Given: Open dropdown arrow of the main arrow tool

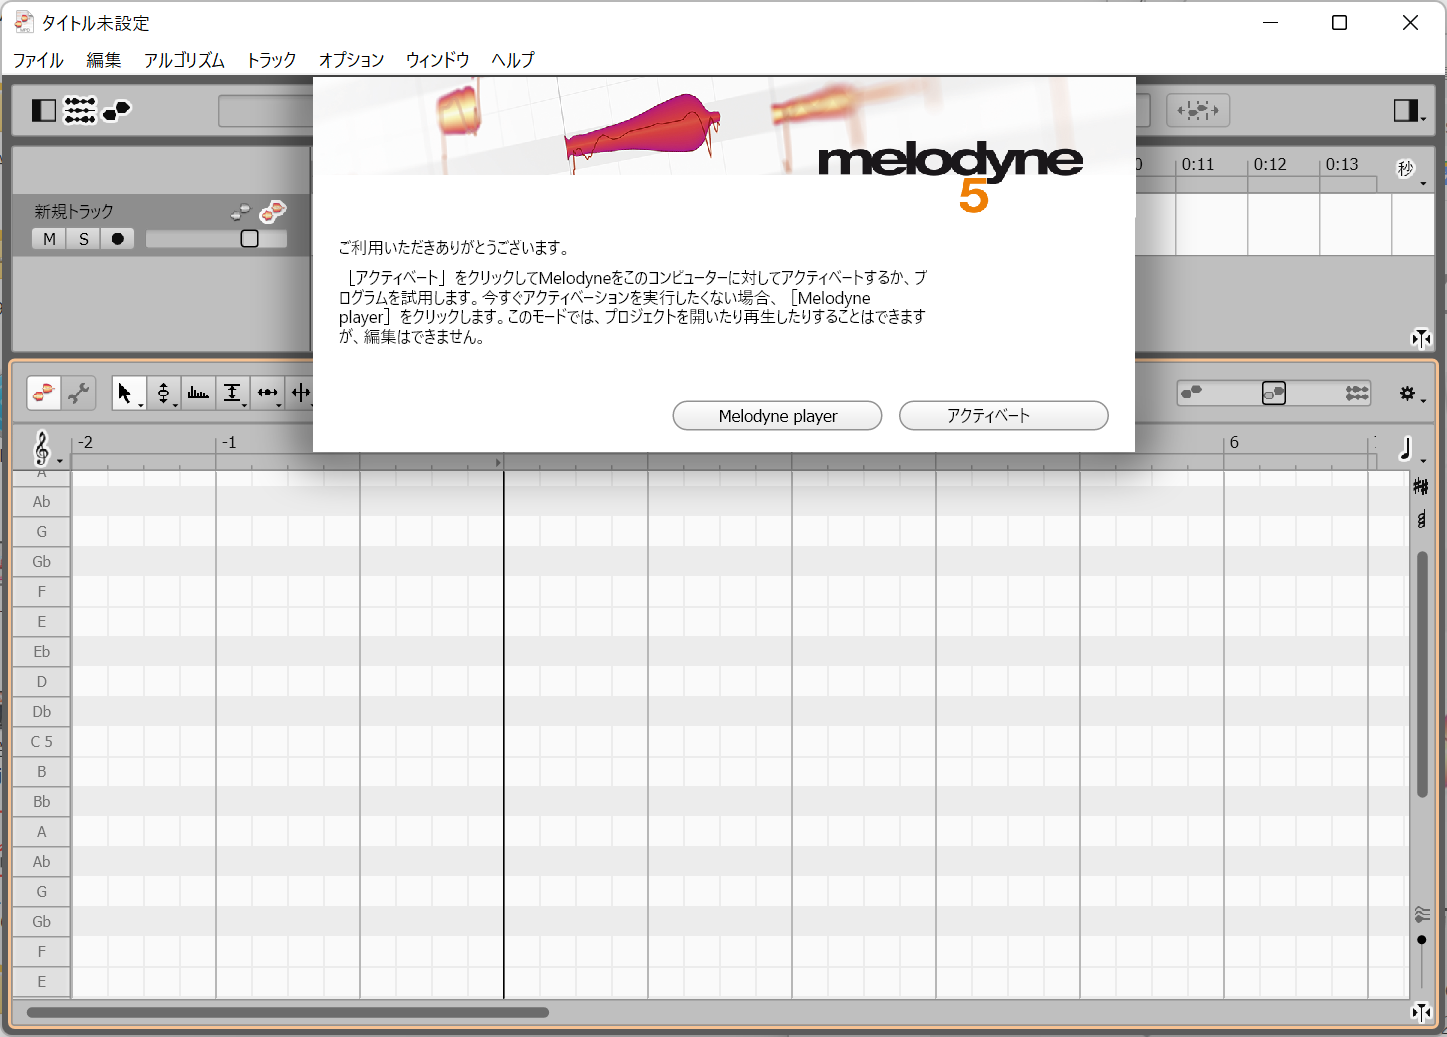Looking at the screenshot, I should (x=141, y=405).
